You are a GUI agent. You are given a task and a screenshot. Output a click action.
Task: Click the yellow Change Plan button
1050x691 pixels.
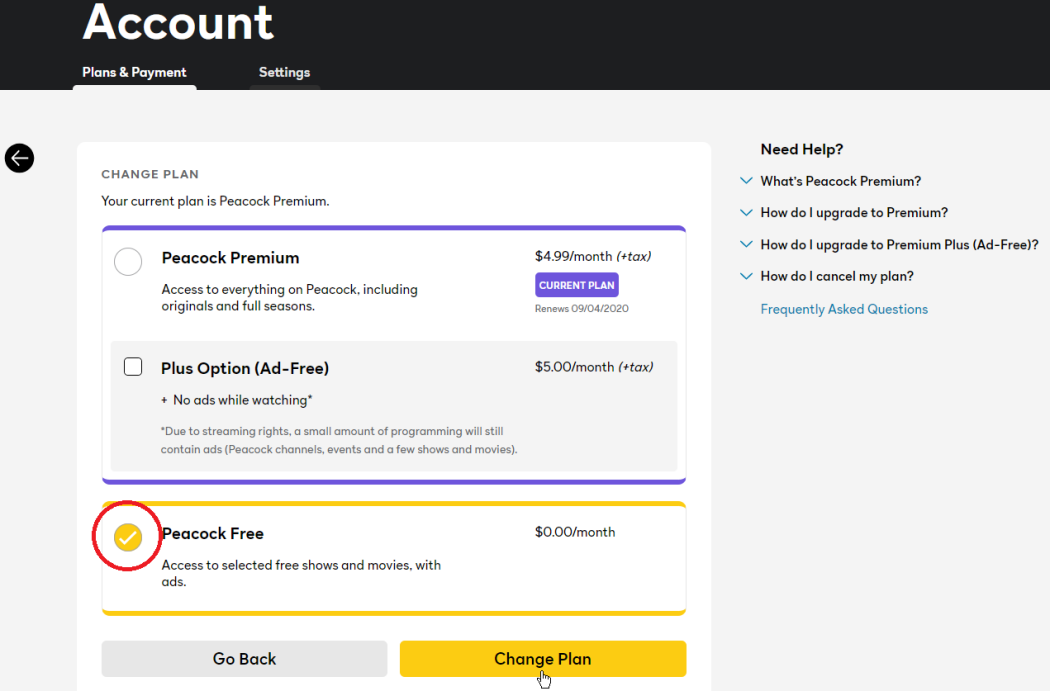point(542,659)
